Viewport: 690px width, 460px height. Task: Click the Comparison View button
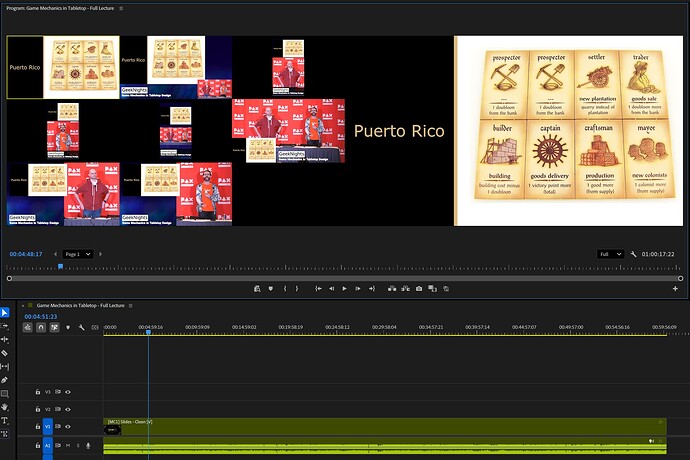pos(433,289)
